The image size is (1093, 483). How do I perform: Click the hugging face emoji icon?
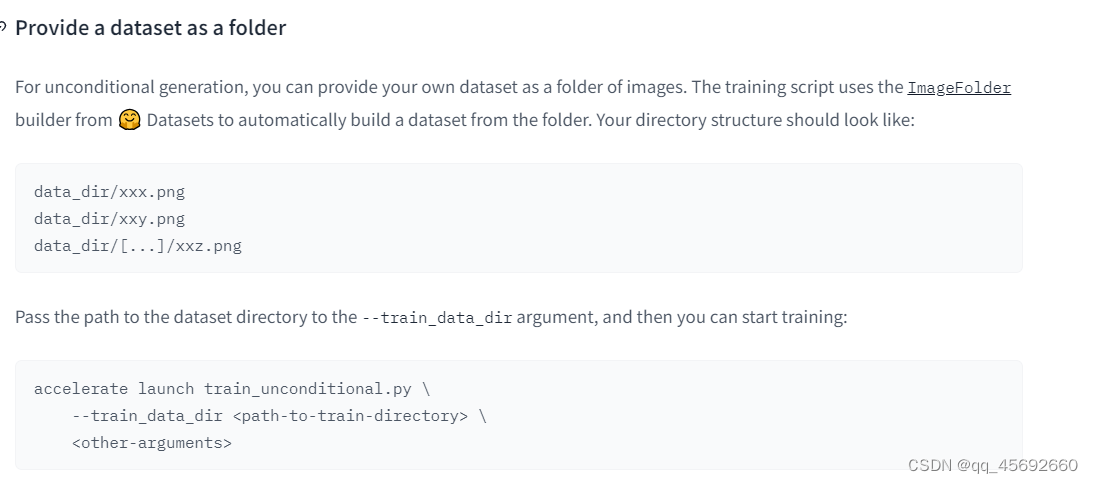(x=129, y=120)
